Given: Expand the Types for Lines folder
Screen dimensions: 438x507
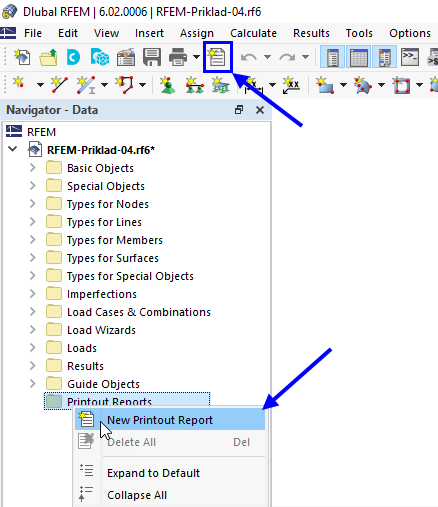Looking at the screenshot, I should 32,221.
